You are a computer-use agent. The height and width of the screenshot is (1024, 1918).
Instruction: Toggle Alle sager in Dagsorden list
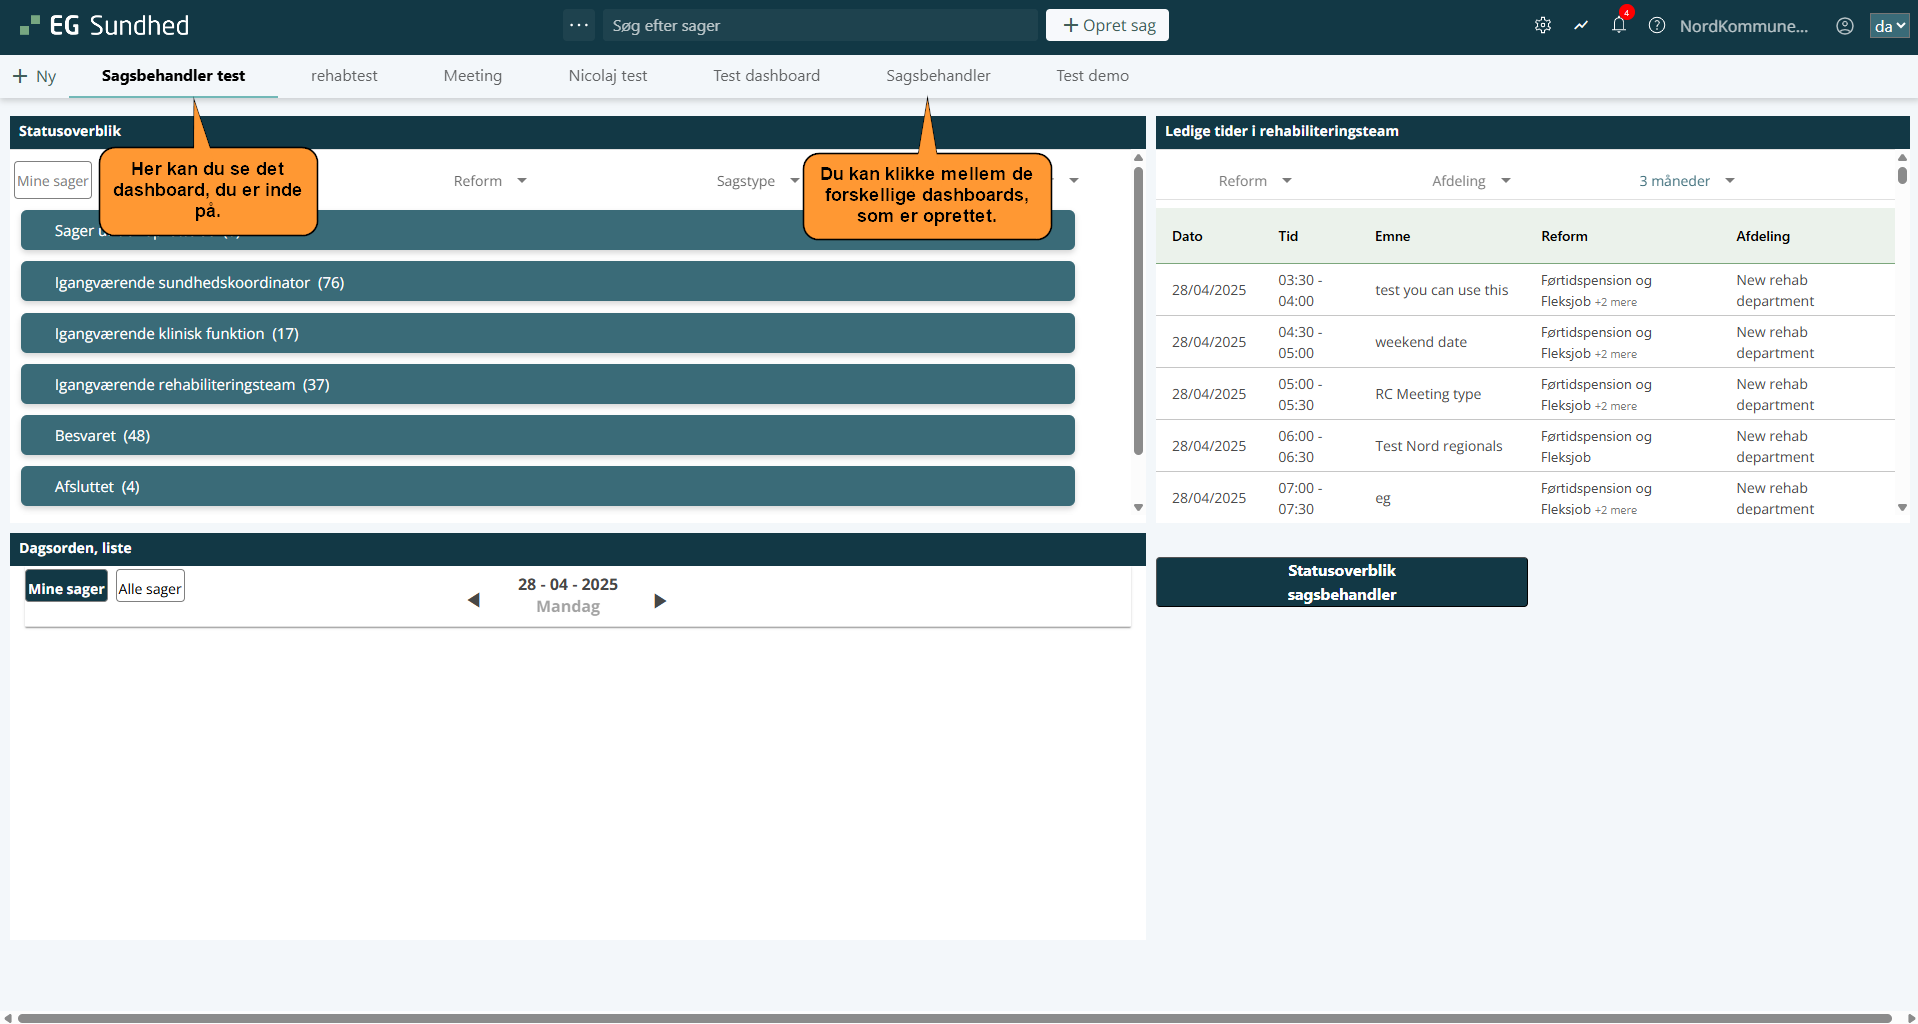tap(150, 588)
